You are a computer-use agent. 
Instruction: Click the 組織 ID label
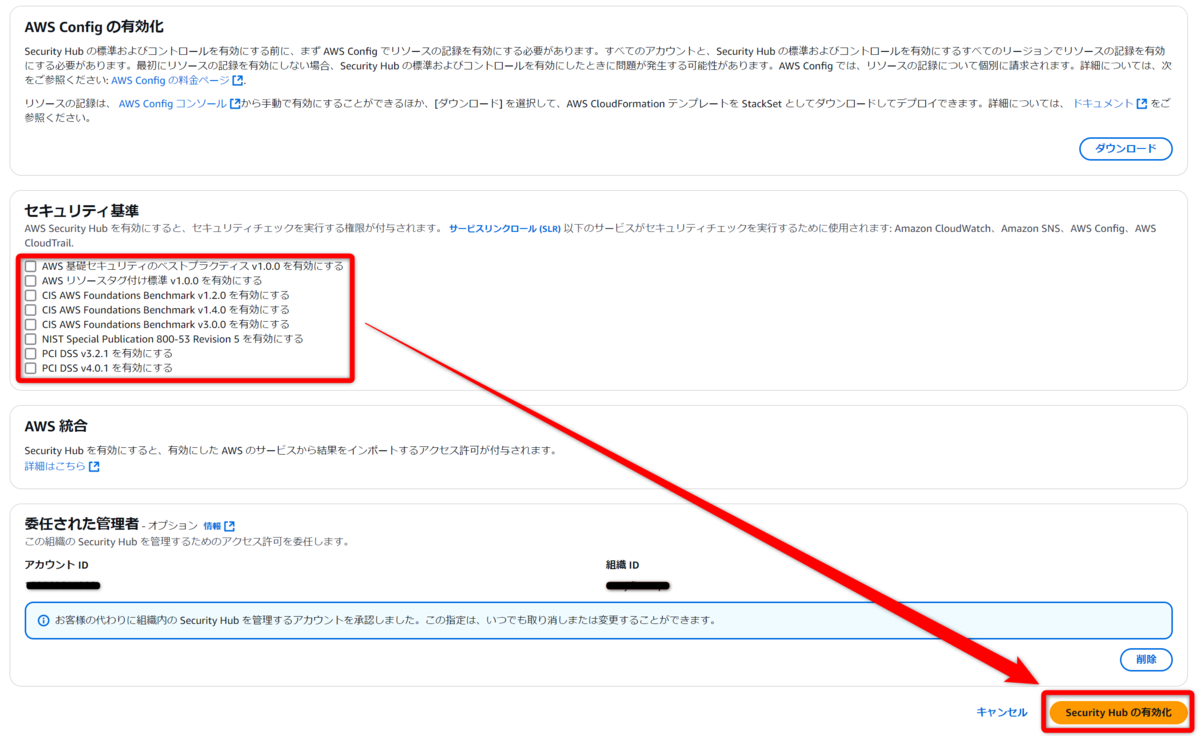click(x=622, y=565)
